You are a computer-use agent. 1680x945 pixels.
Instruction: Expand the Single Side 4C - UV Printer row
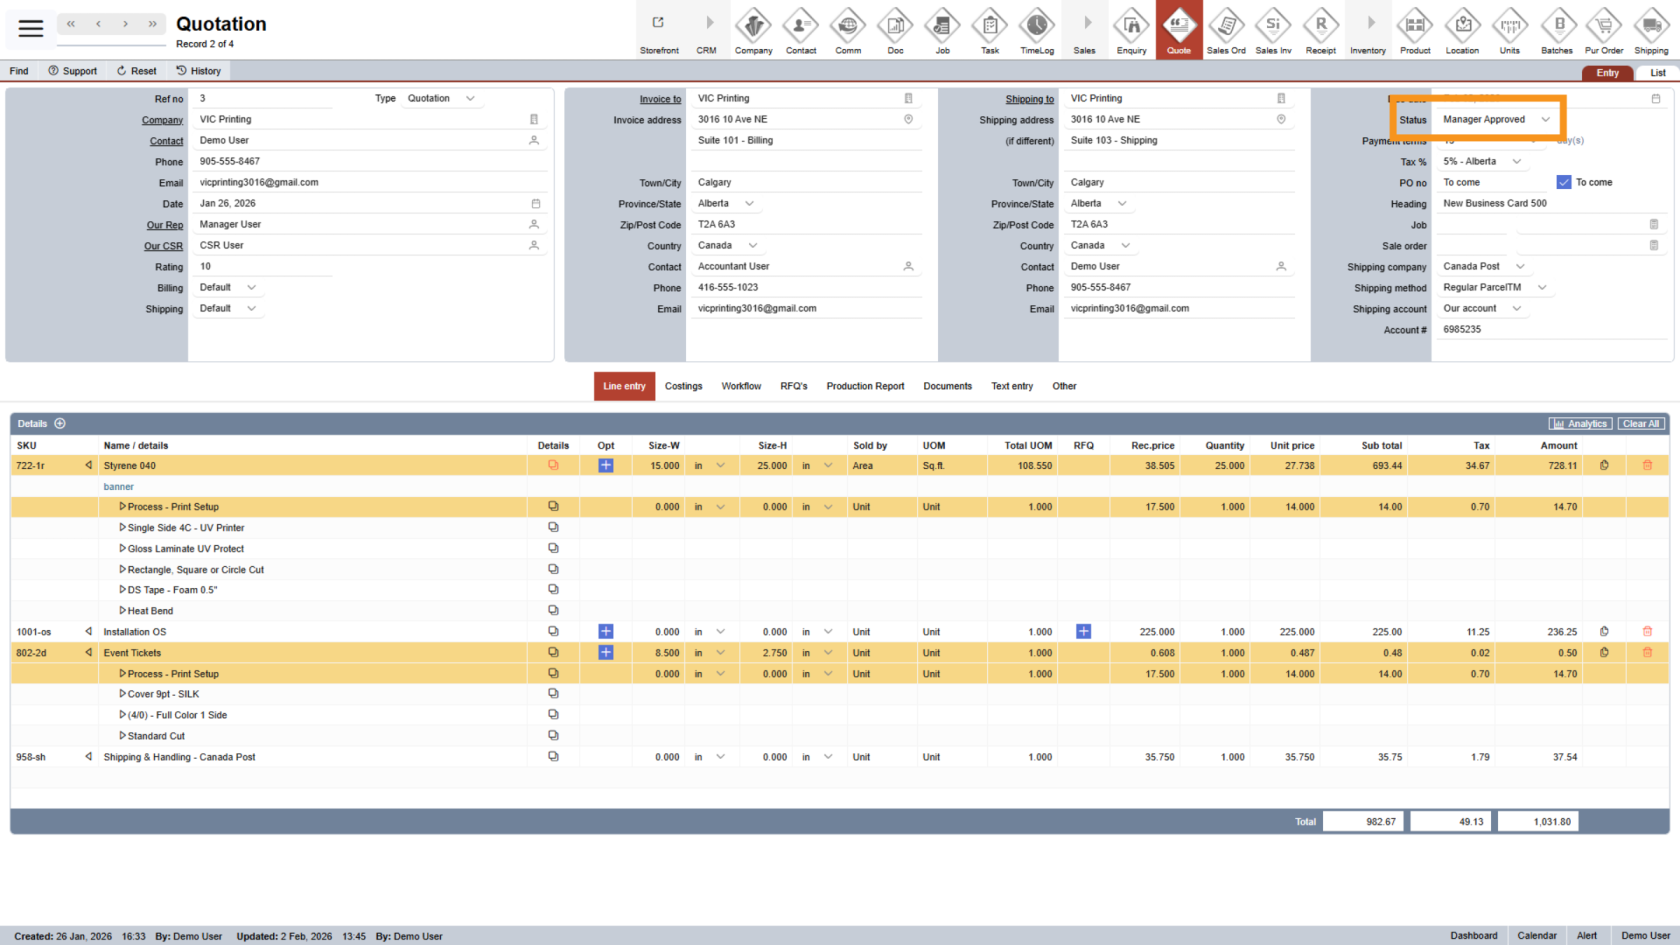pos(123,527)
